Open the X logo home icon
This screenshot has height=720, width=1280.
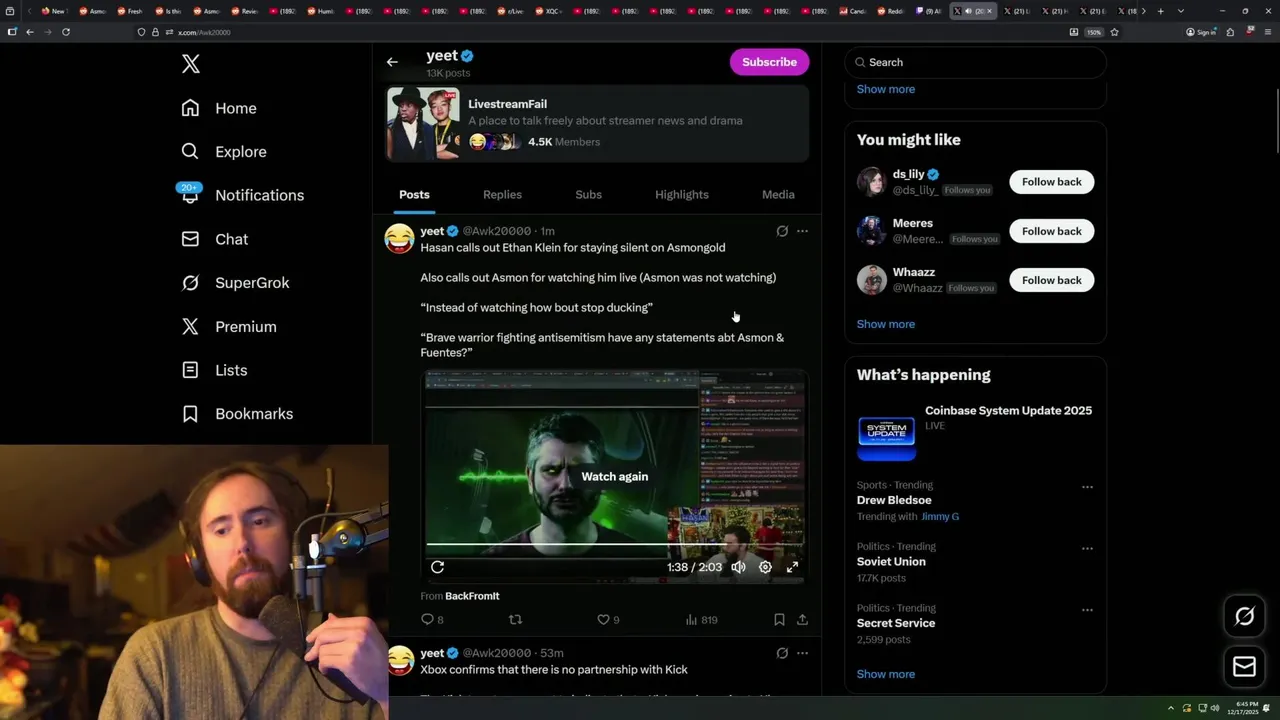click(x=191, y=64)
